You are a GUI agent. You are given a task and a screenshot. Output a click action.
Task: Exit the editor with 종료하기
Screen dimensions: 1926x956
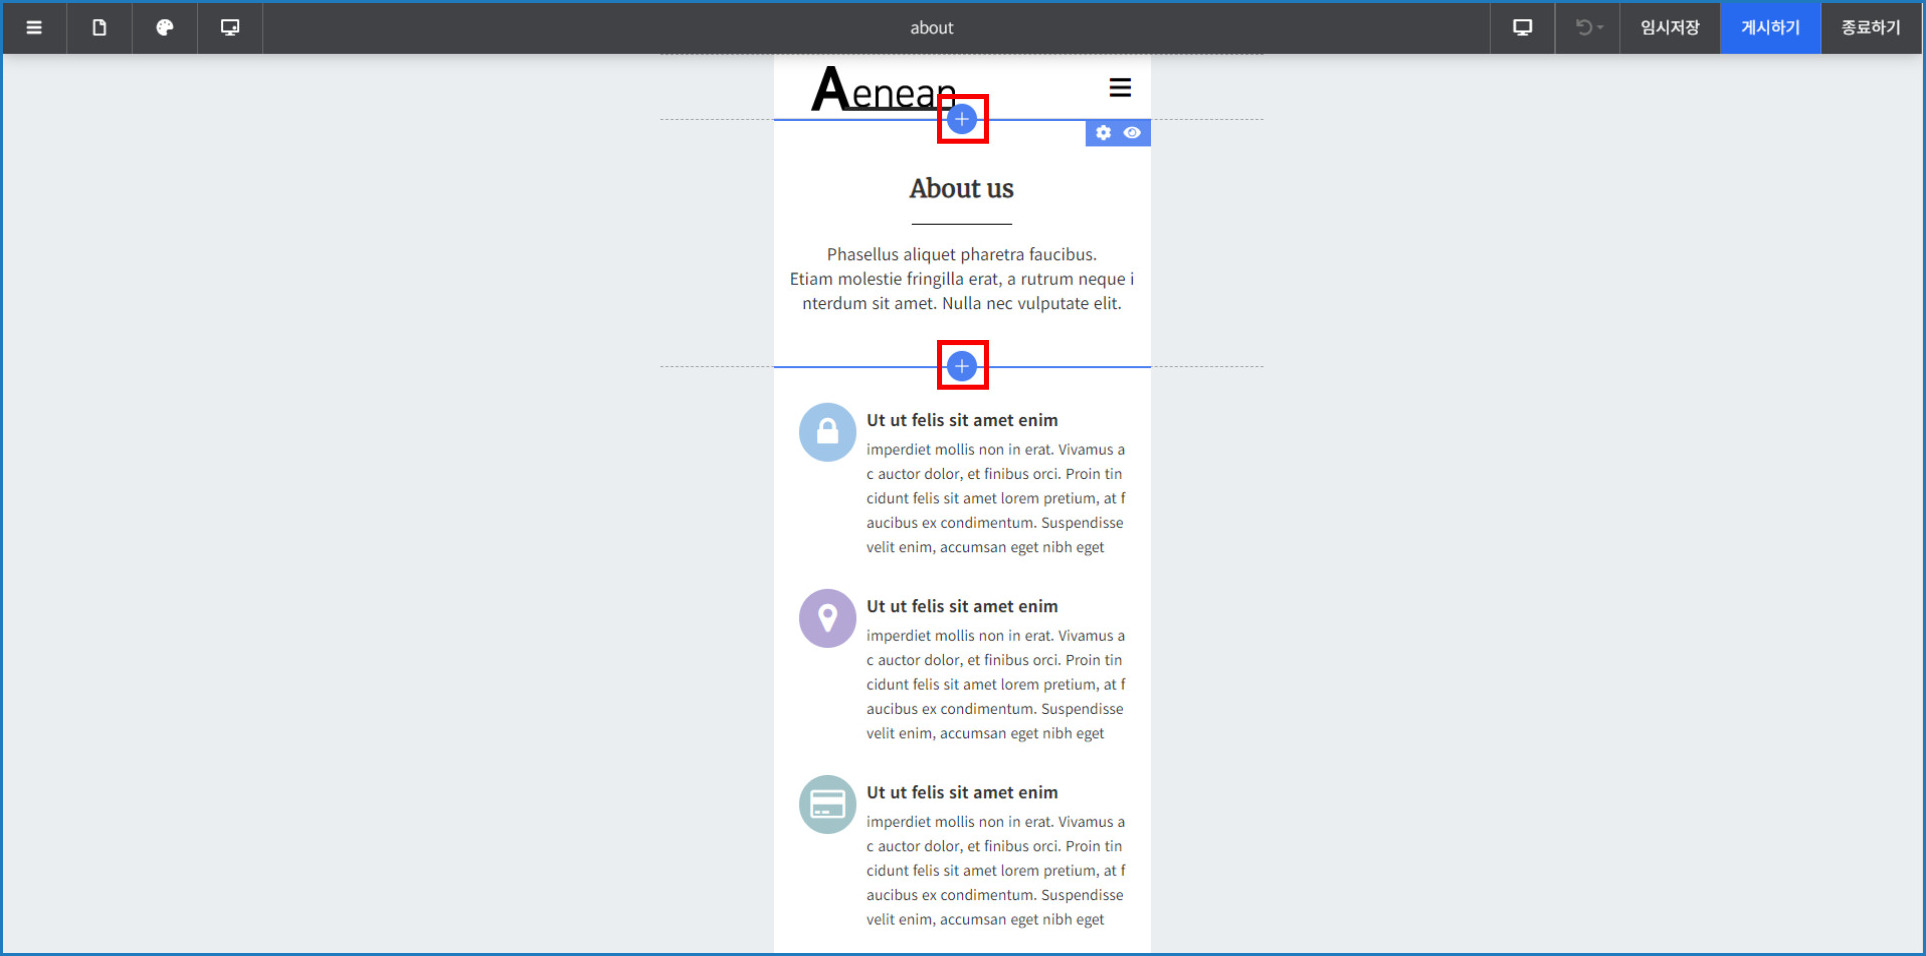(x=1870, y=28)
